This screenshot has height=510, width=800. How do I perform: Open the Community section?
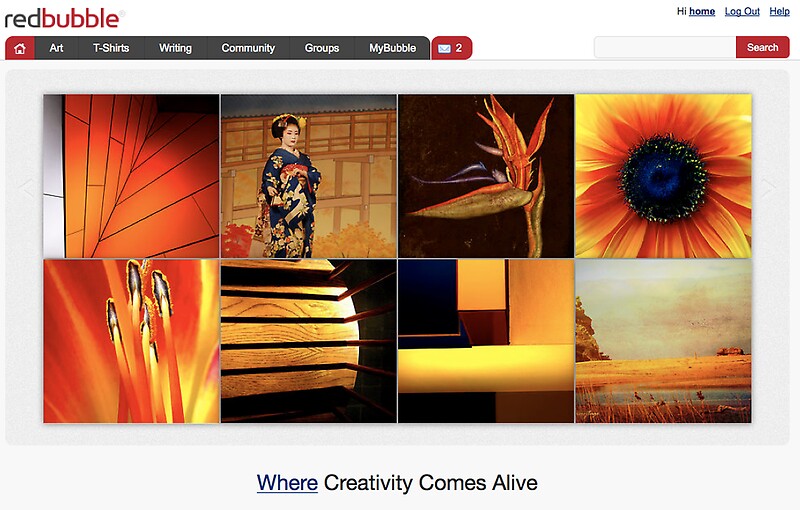[248, 48]
